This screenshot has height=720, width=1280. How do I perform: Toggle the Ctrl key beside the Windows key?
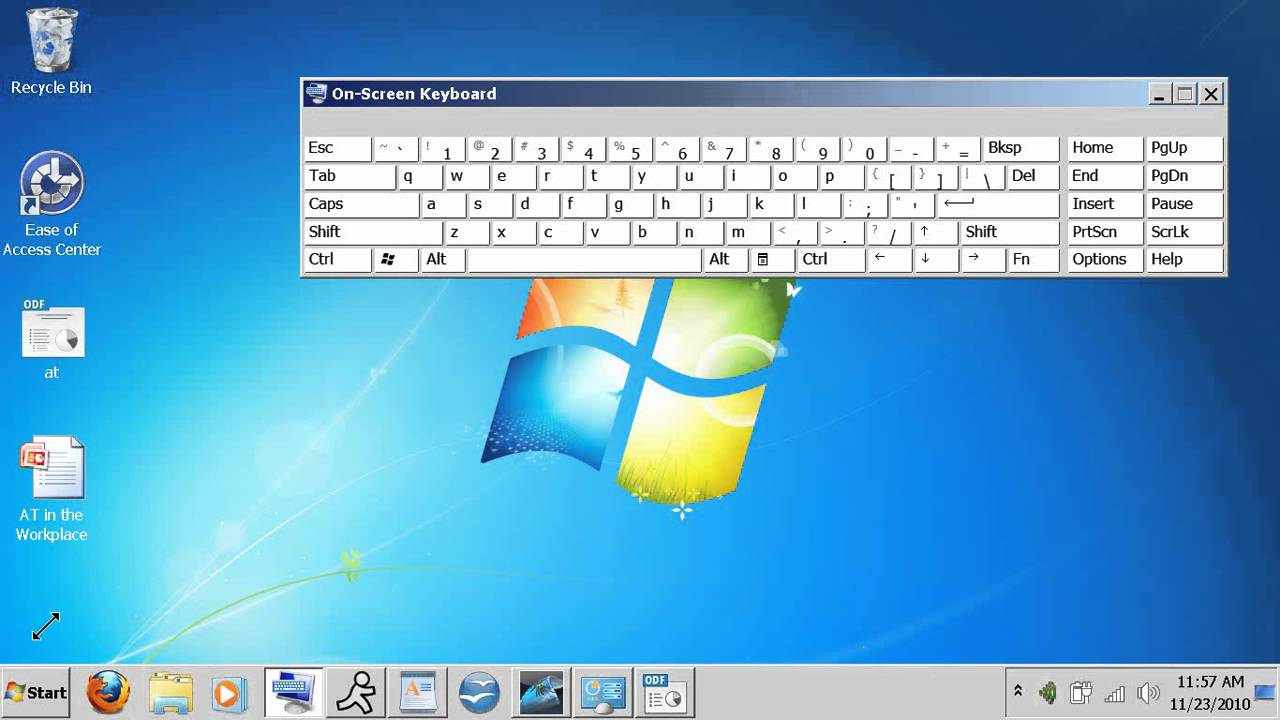(x=338, y=260)
